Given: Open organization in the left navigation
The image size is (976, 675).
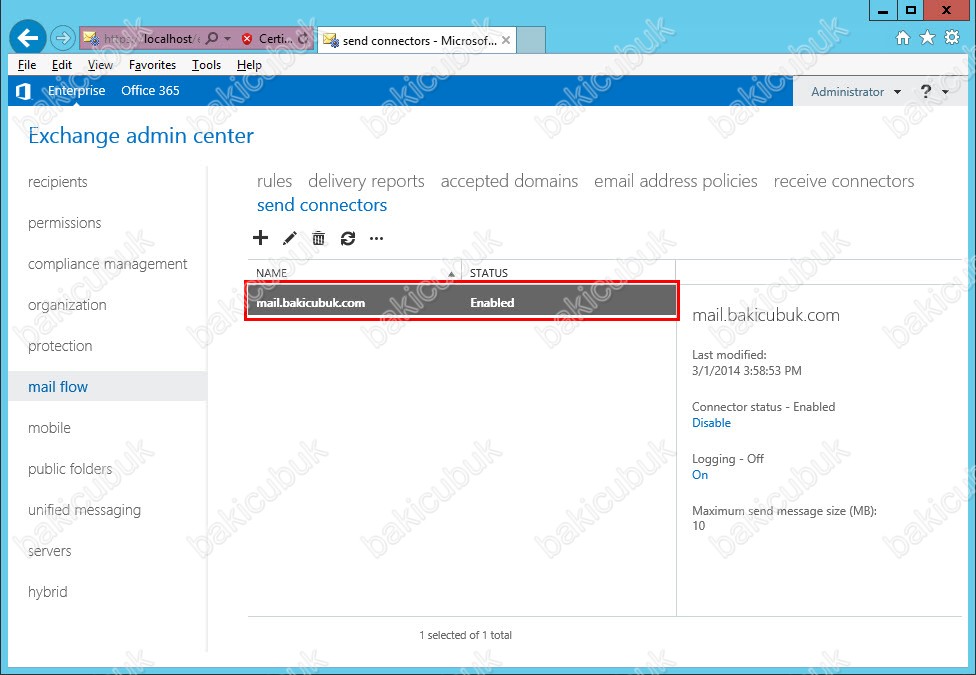Looking at the screenshot, I should pos(67,305).
